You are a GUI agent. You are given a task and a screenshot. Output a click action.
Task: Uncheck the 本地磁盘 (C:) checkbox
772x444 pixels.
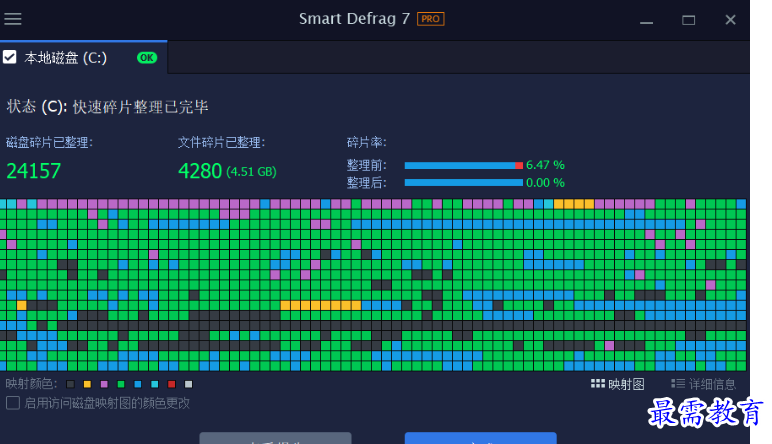tap(9, 57)
